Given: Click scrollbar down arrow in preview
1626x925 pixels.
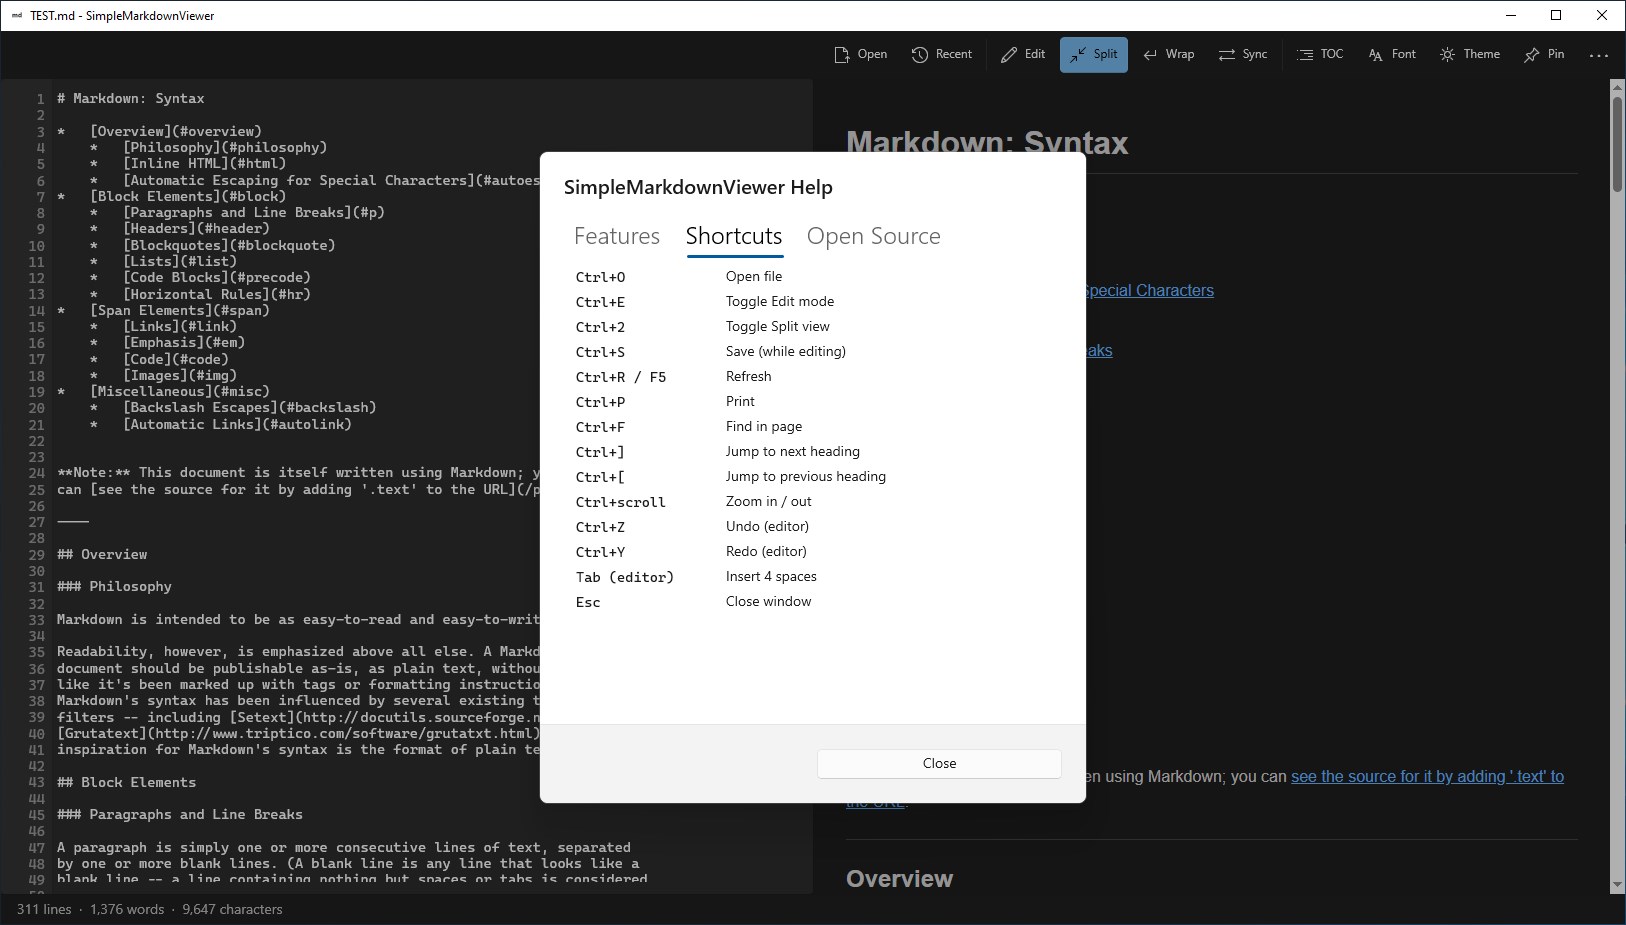Looking at the screenshot, I should [1617, 885].
